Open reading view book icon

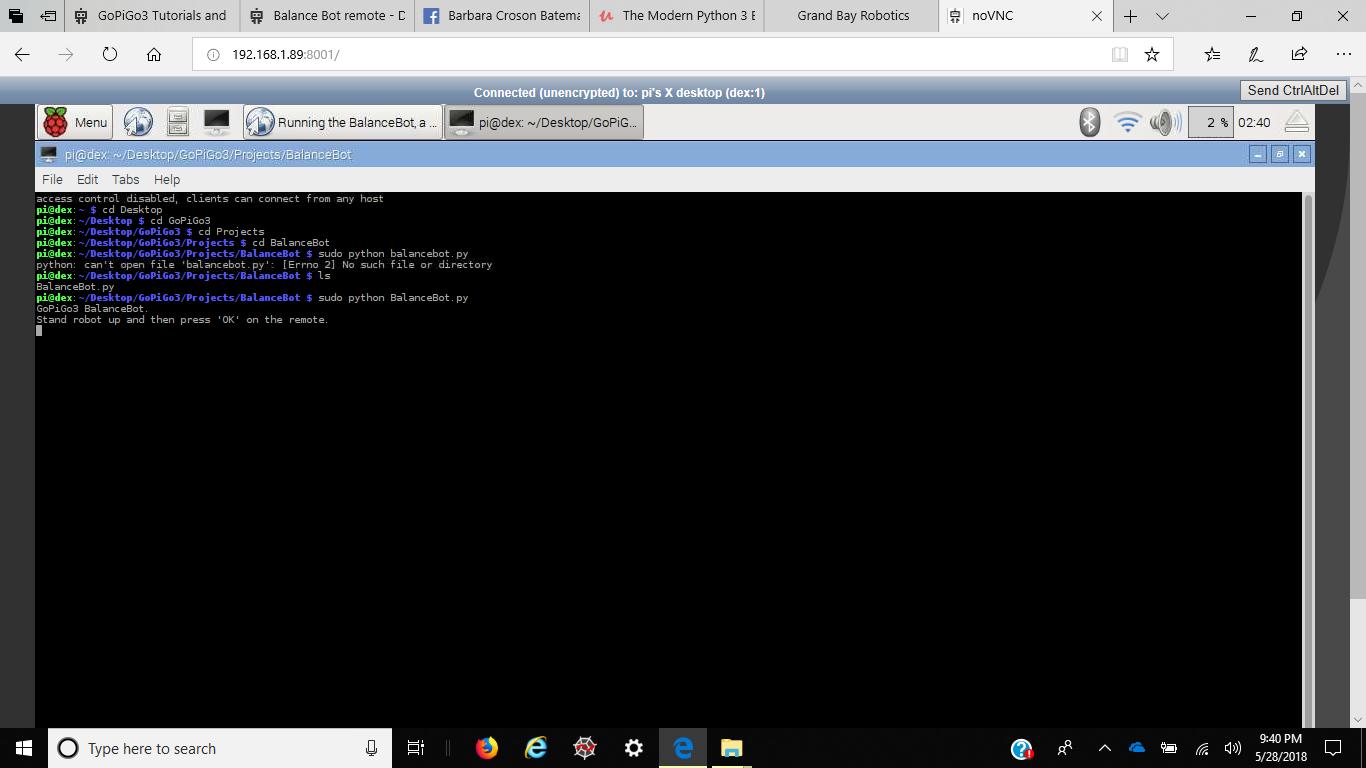[x=1120, y=54]
